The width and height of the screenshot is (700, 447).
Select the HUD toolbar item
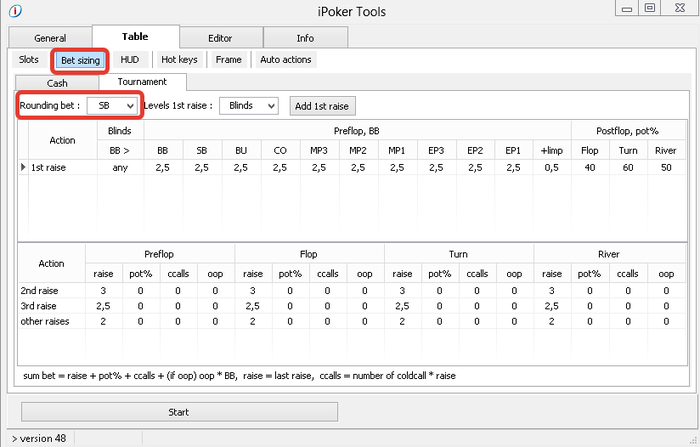coord(130,59)
